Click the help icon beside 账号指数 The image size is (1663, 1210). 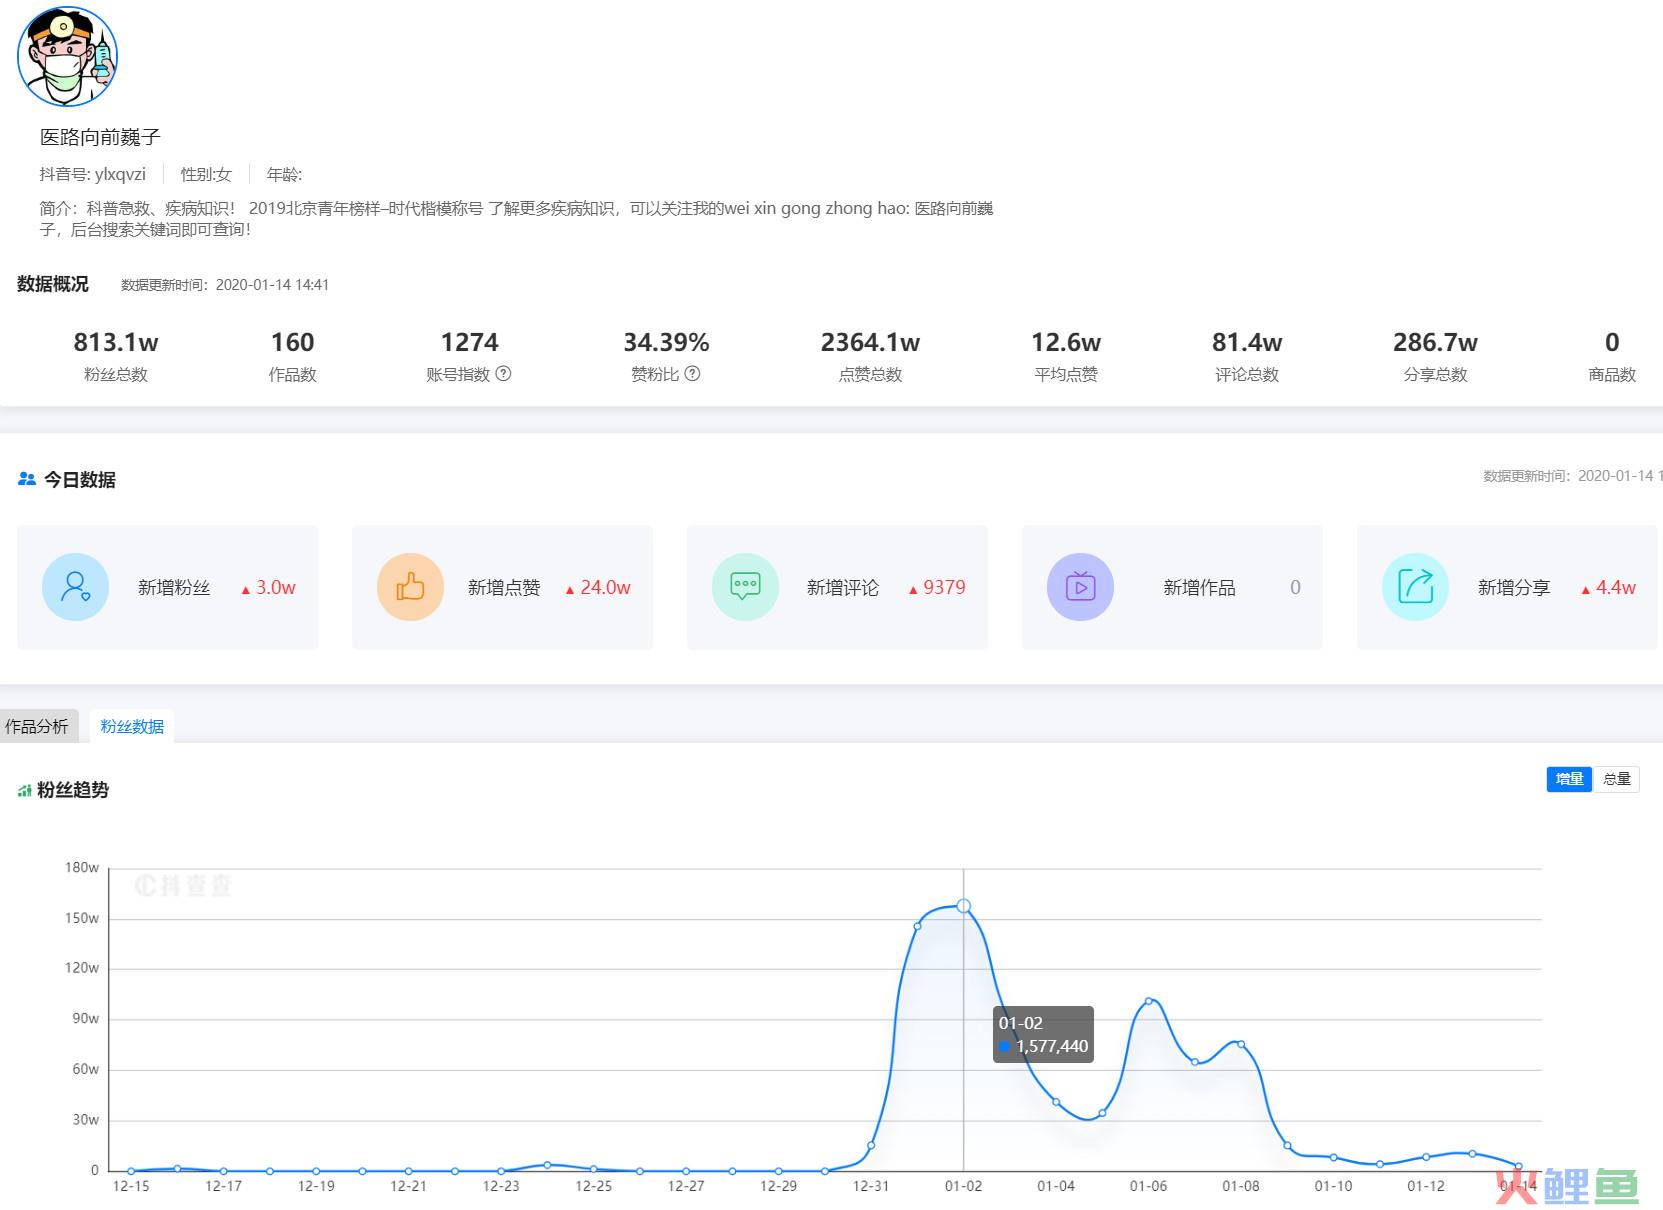(504, 374)
